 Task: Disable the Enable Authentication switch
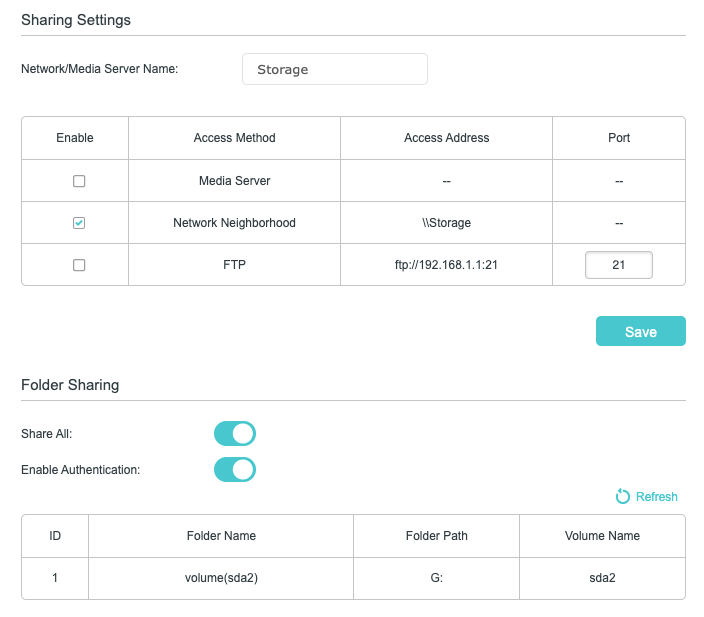tap(235, 469)
